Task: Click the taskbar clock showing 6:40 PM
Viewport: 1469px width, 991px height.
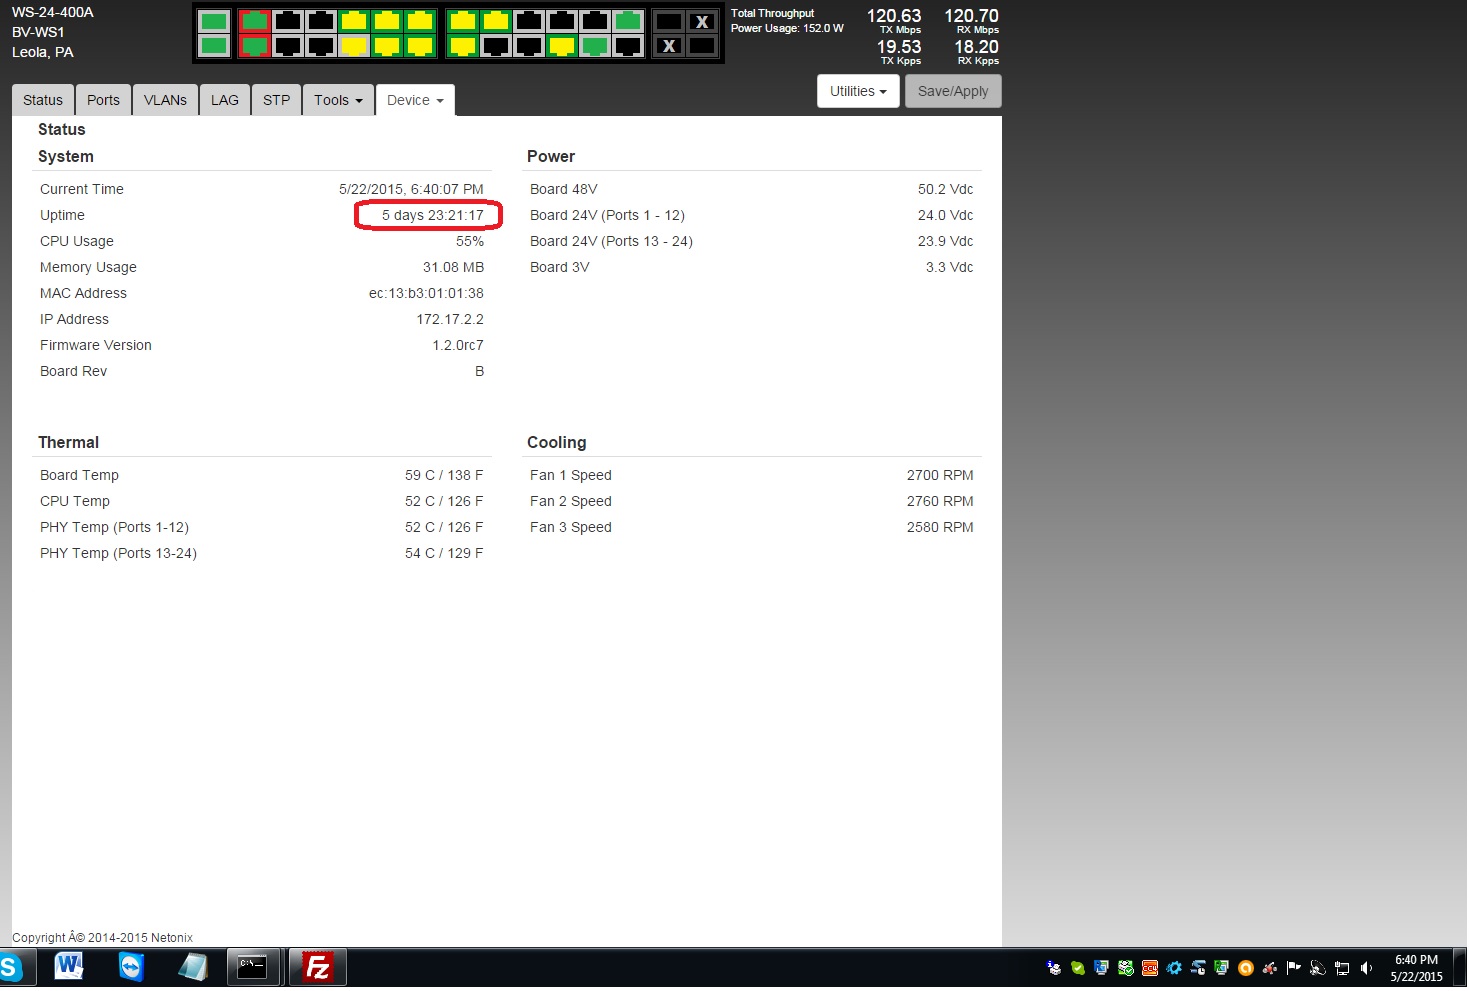Action: click(1416, 968)
